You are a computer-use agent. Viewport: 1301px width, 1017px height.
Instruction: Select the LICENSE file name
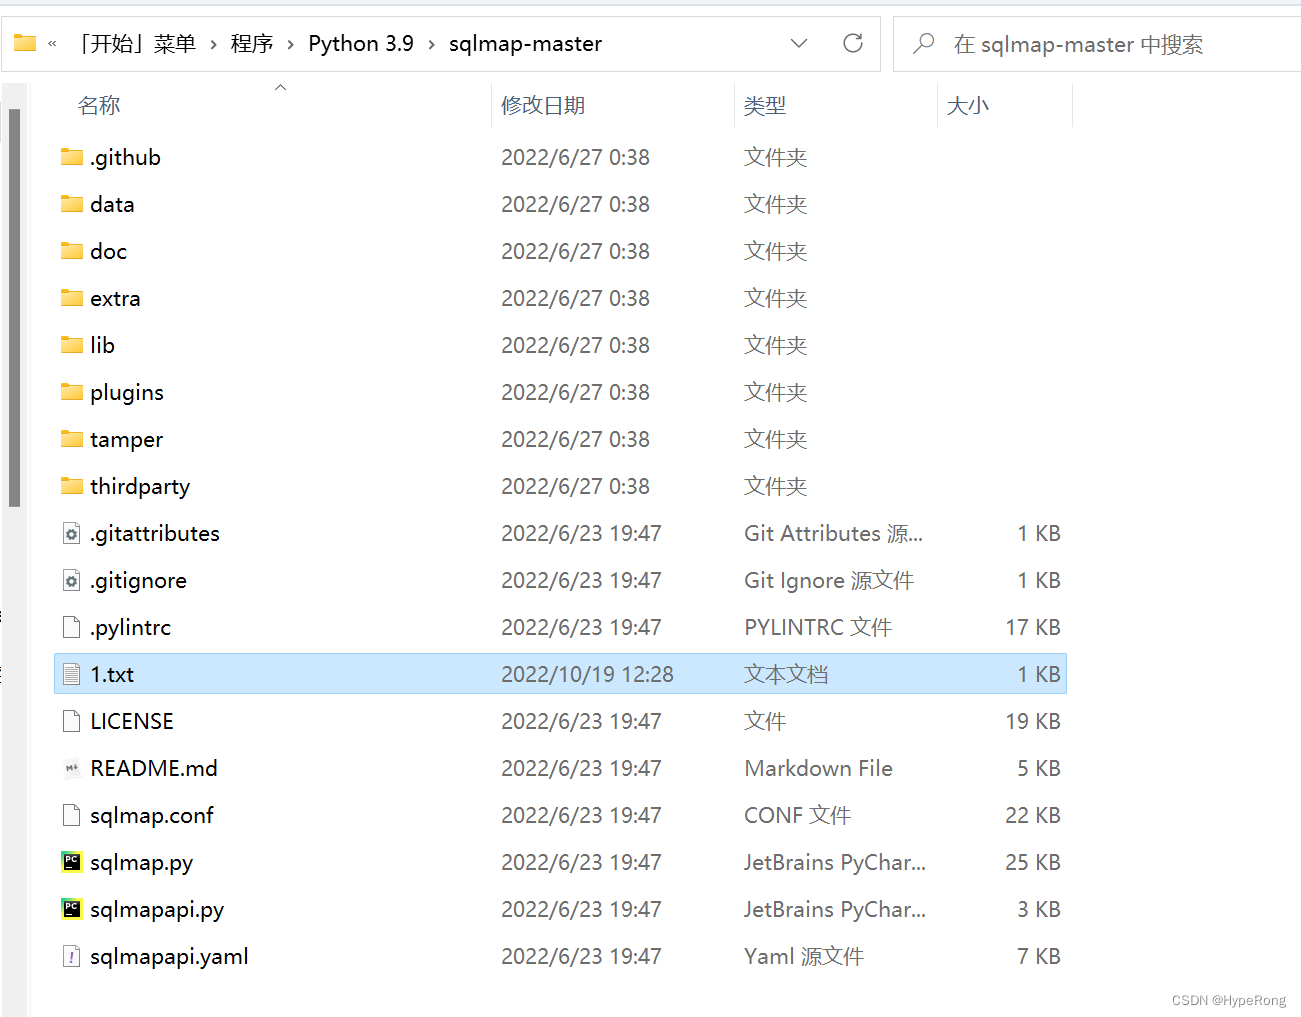[132, 721]
